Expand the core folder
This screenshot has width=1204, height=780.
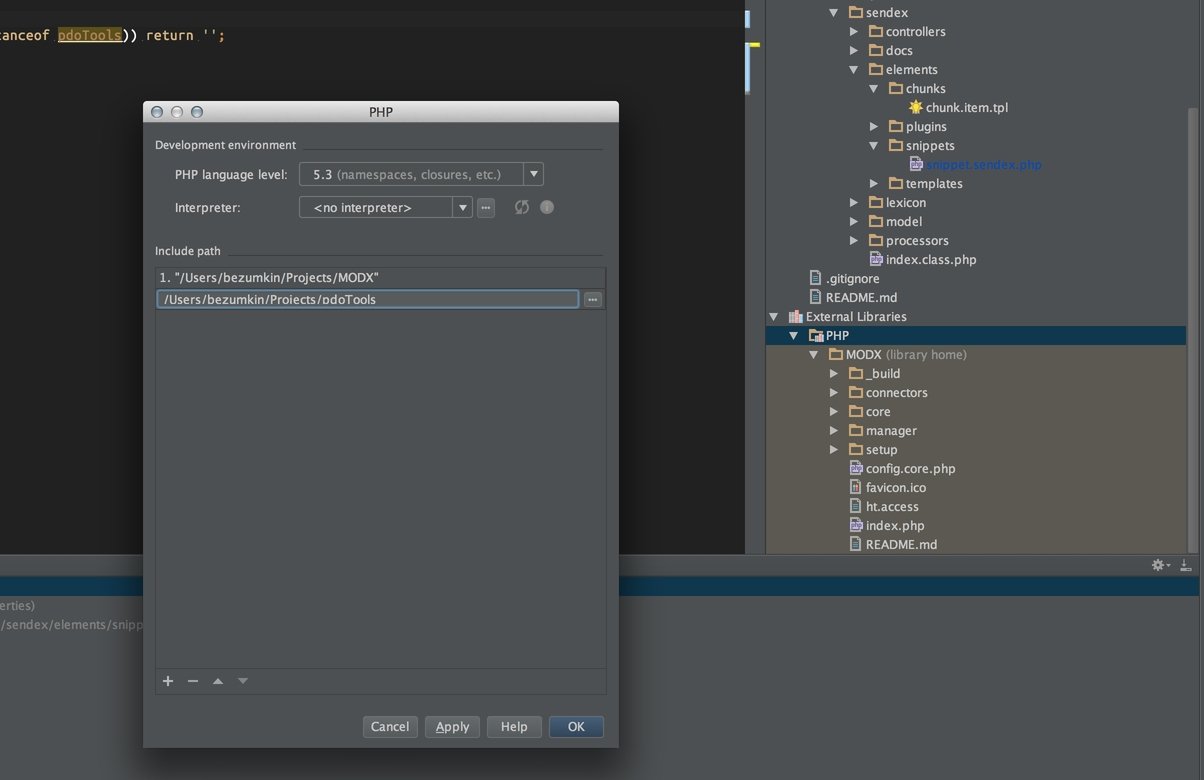pos(834,412)
